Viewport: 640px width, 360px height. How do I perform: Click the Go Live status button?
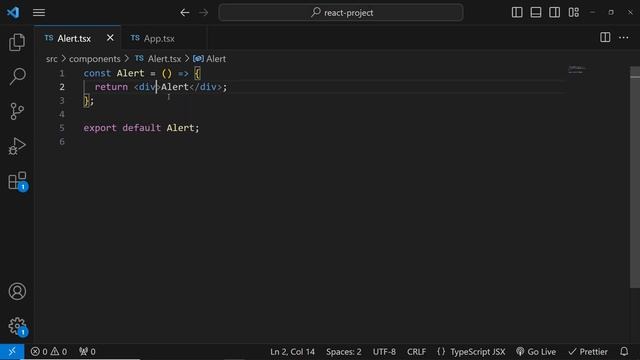coord(536,351)
